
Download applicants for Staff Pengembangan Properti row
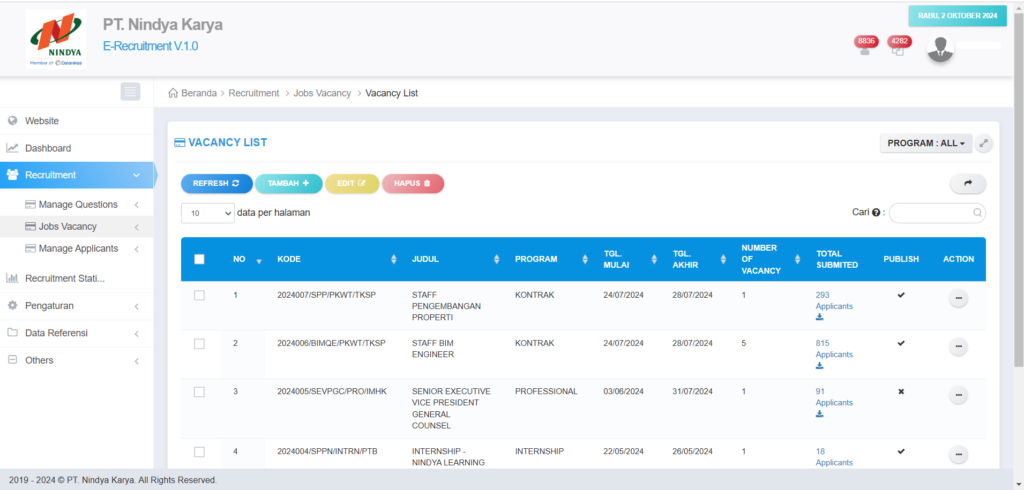(820, 317)
